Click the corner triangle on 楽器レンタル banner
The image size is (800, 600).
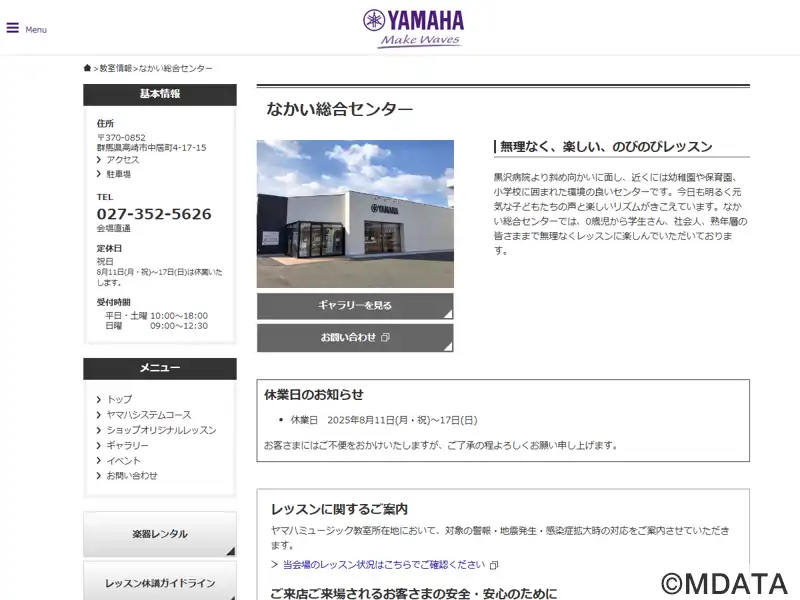pos(231,551)
